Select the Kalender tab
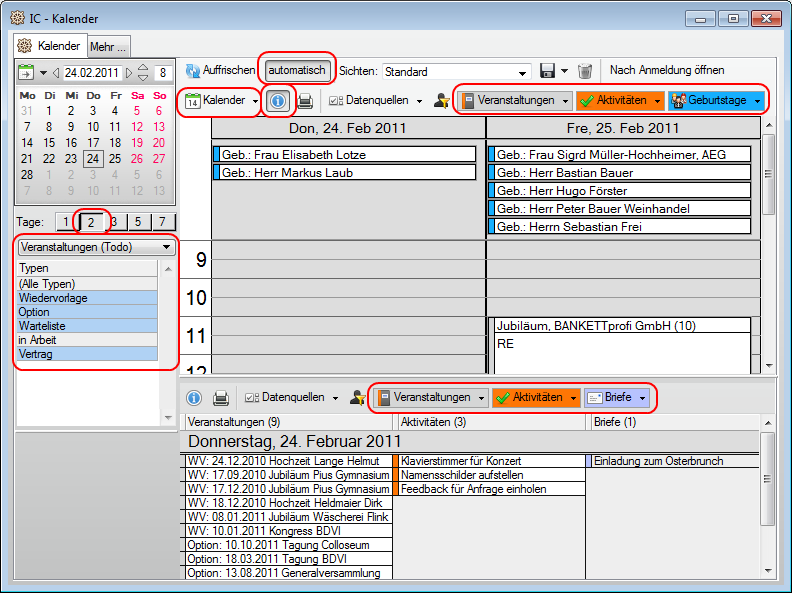The height and width of the screenshot is (593, 792). pyautogui.click(x=51, y=46)
